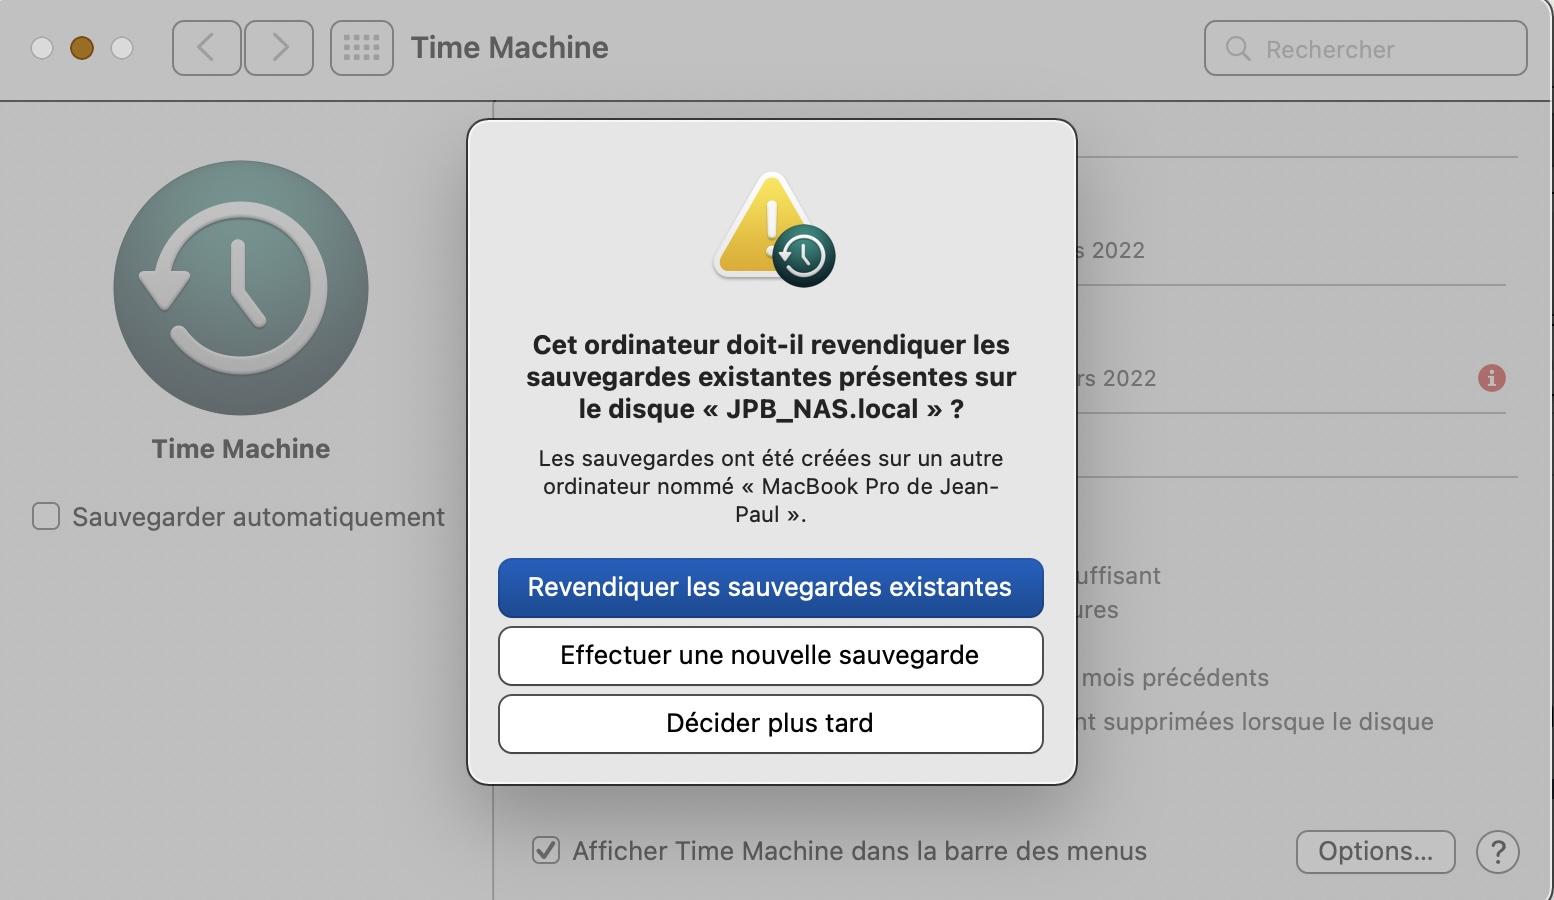Click the back navigation arrow
This screenshot has height=900, width=1554.
tap(206, 47)
